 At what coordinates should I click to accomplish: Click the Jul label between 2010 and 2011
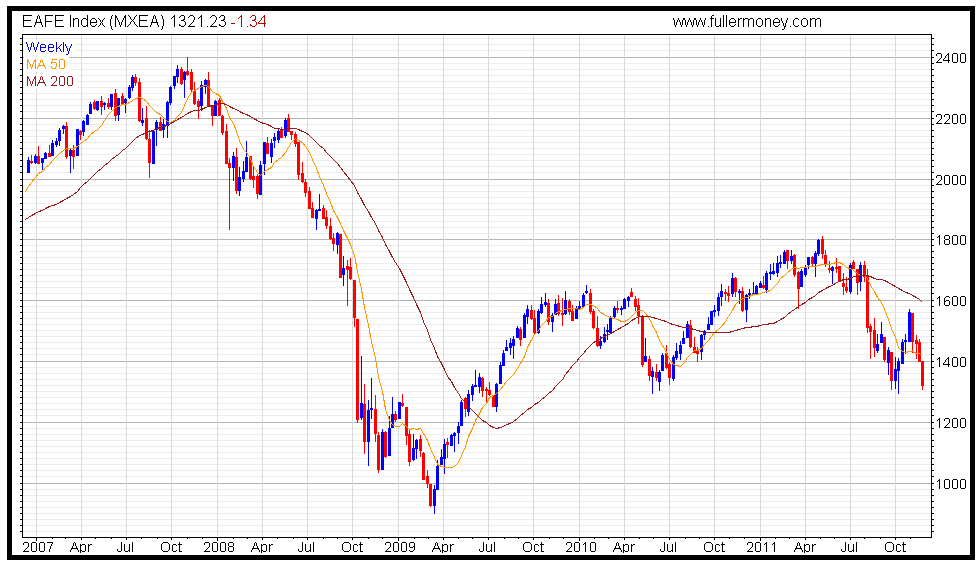tap(668, 547)
